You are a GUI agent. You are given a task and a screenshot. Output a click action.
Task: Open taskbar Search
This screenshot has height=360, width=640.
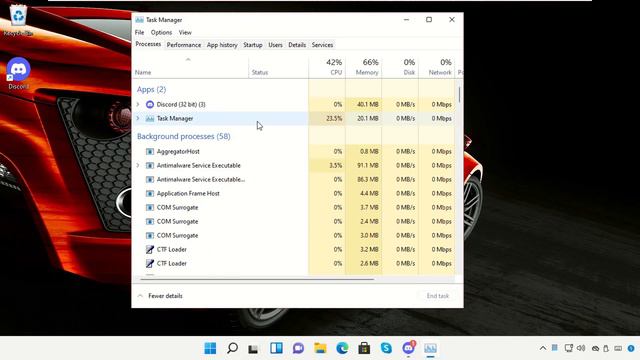coord(232,348)
